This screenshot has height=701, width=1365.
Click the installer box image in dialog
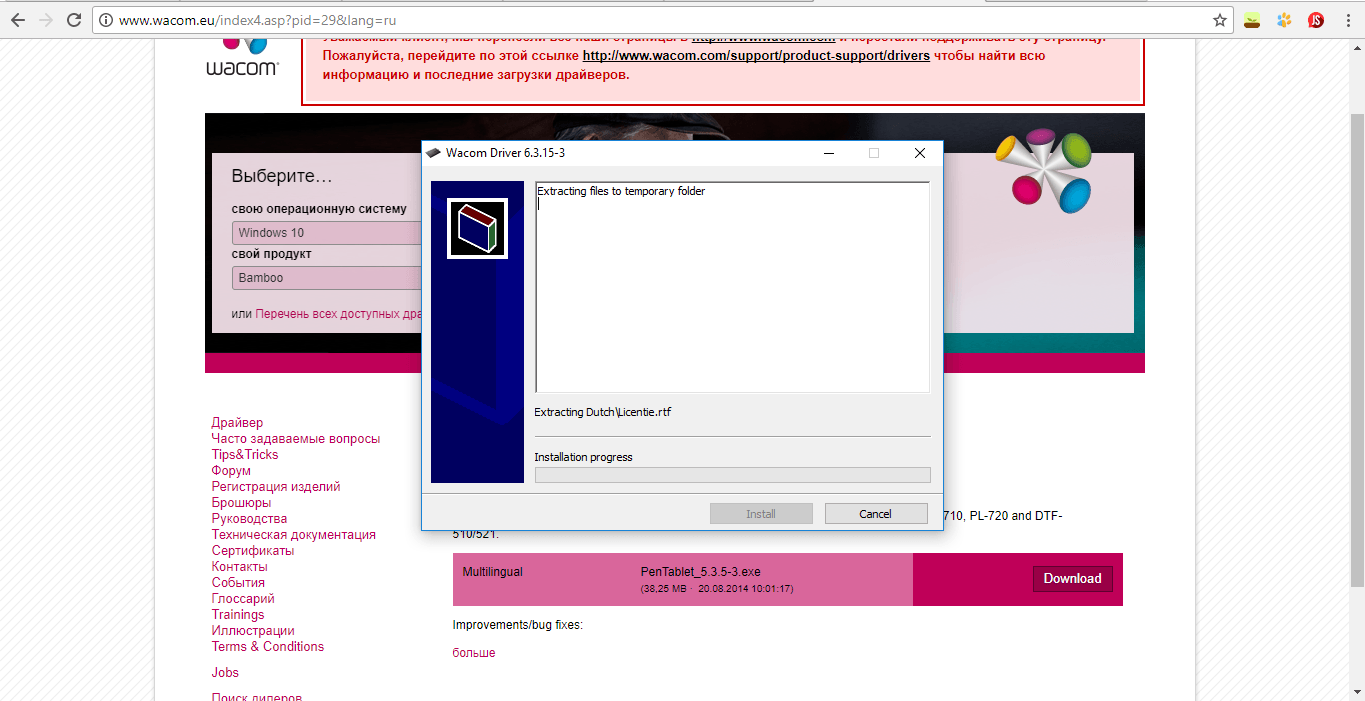[x=477, y=229]
